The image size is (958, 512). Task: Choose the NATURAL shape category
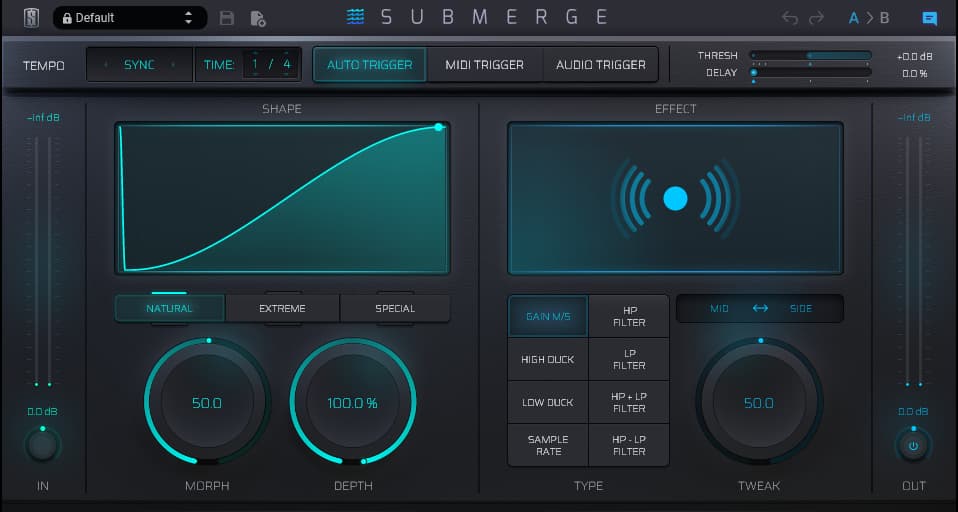coord(169,309)
